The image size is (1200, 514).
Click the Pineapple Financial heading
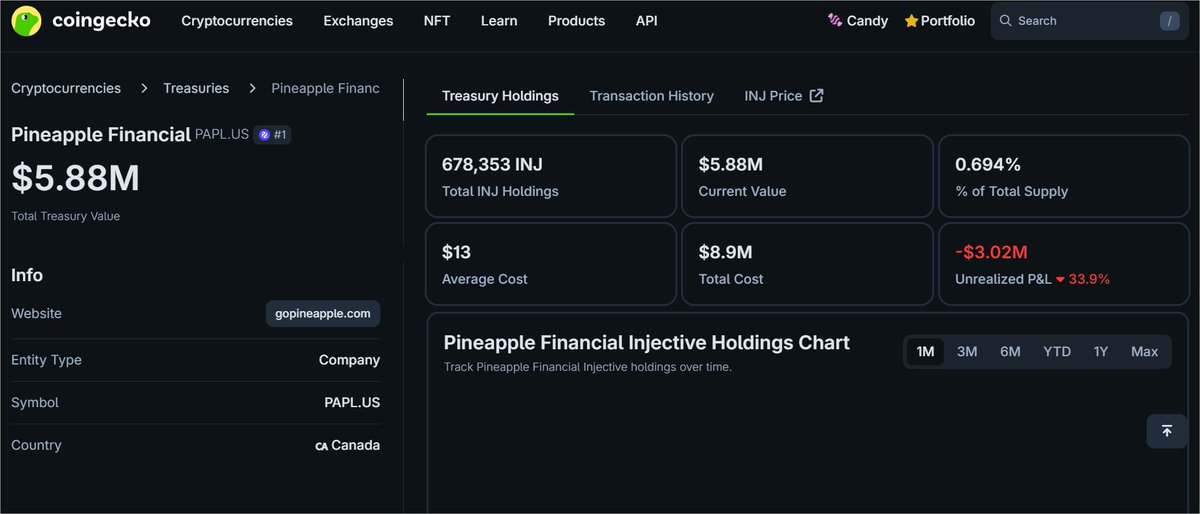point(101,134)
